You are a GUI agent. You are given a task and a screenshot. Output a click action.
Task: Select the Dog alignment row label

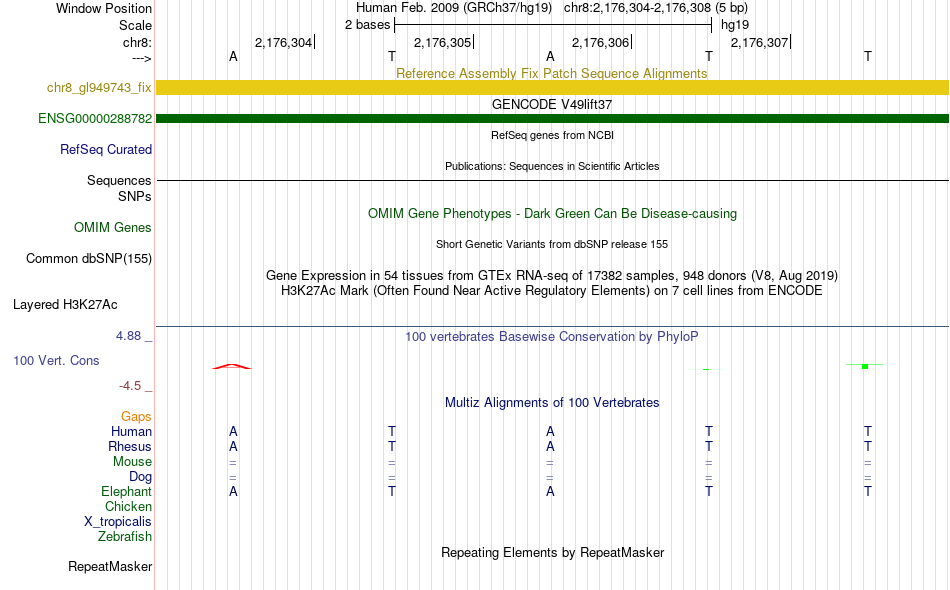click(140, 477)
